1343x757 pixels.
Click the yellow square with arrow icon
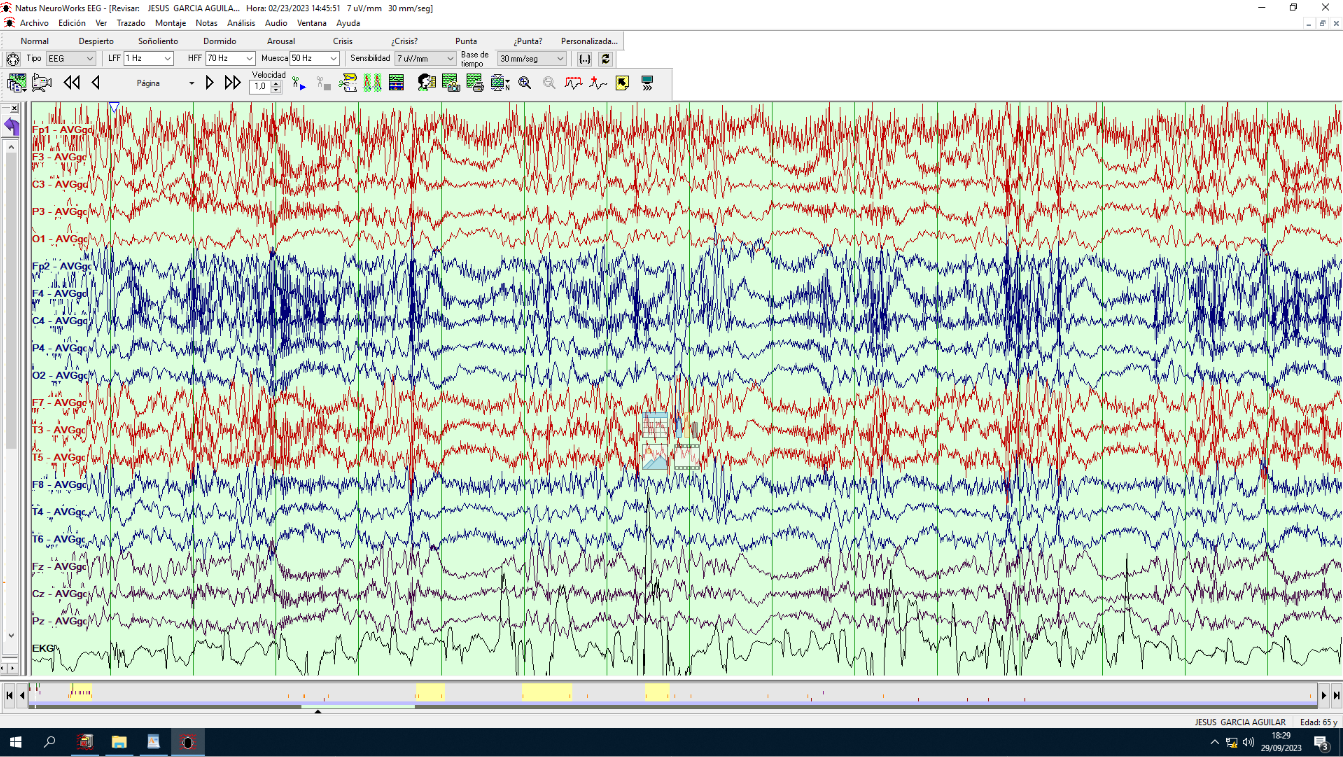click(x=622, y=83)
